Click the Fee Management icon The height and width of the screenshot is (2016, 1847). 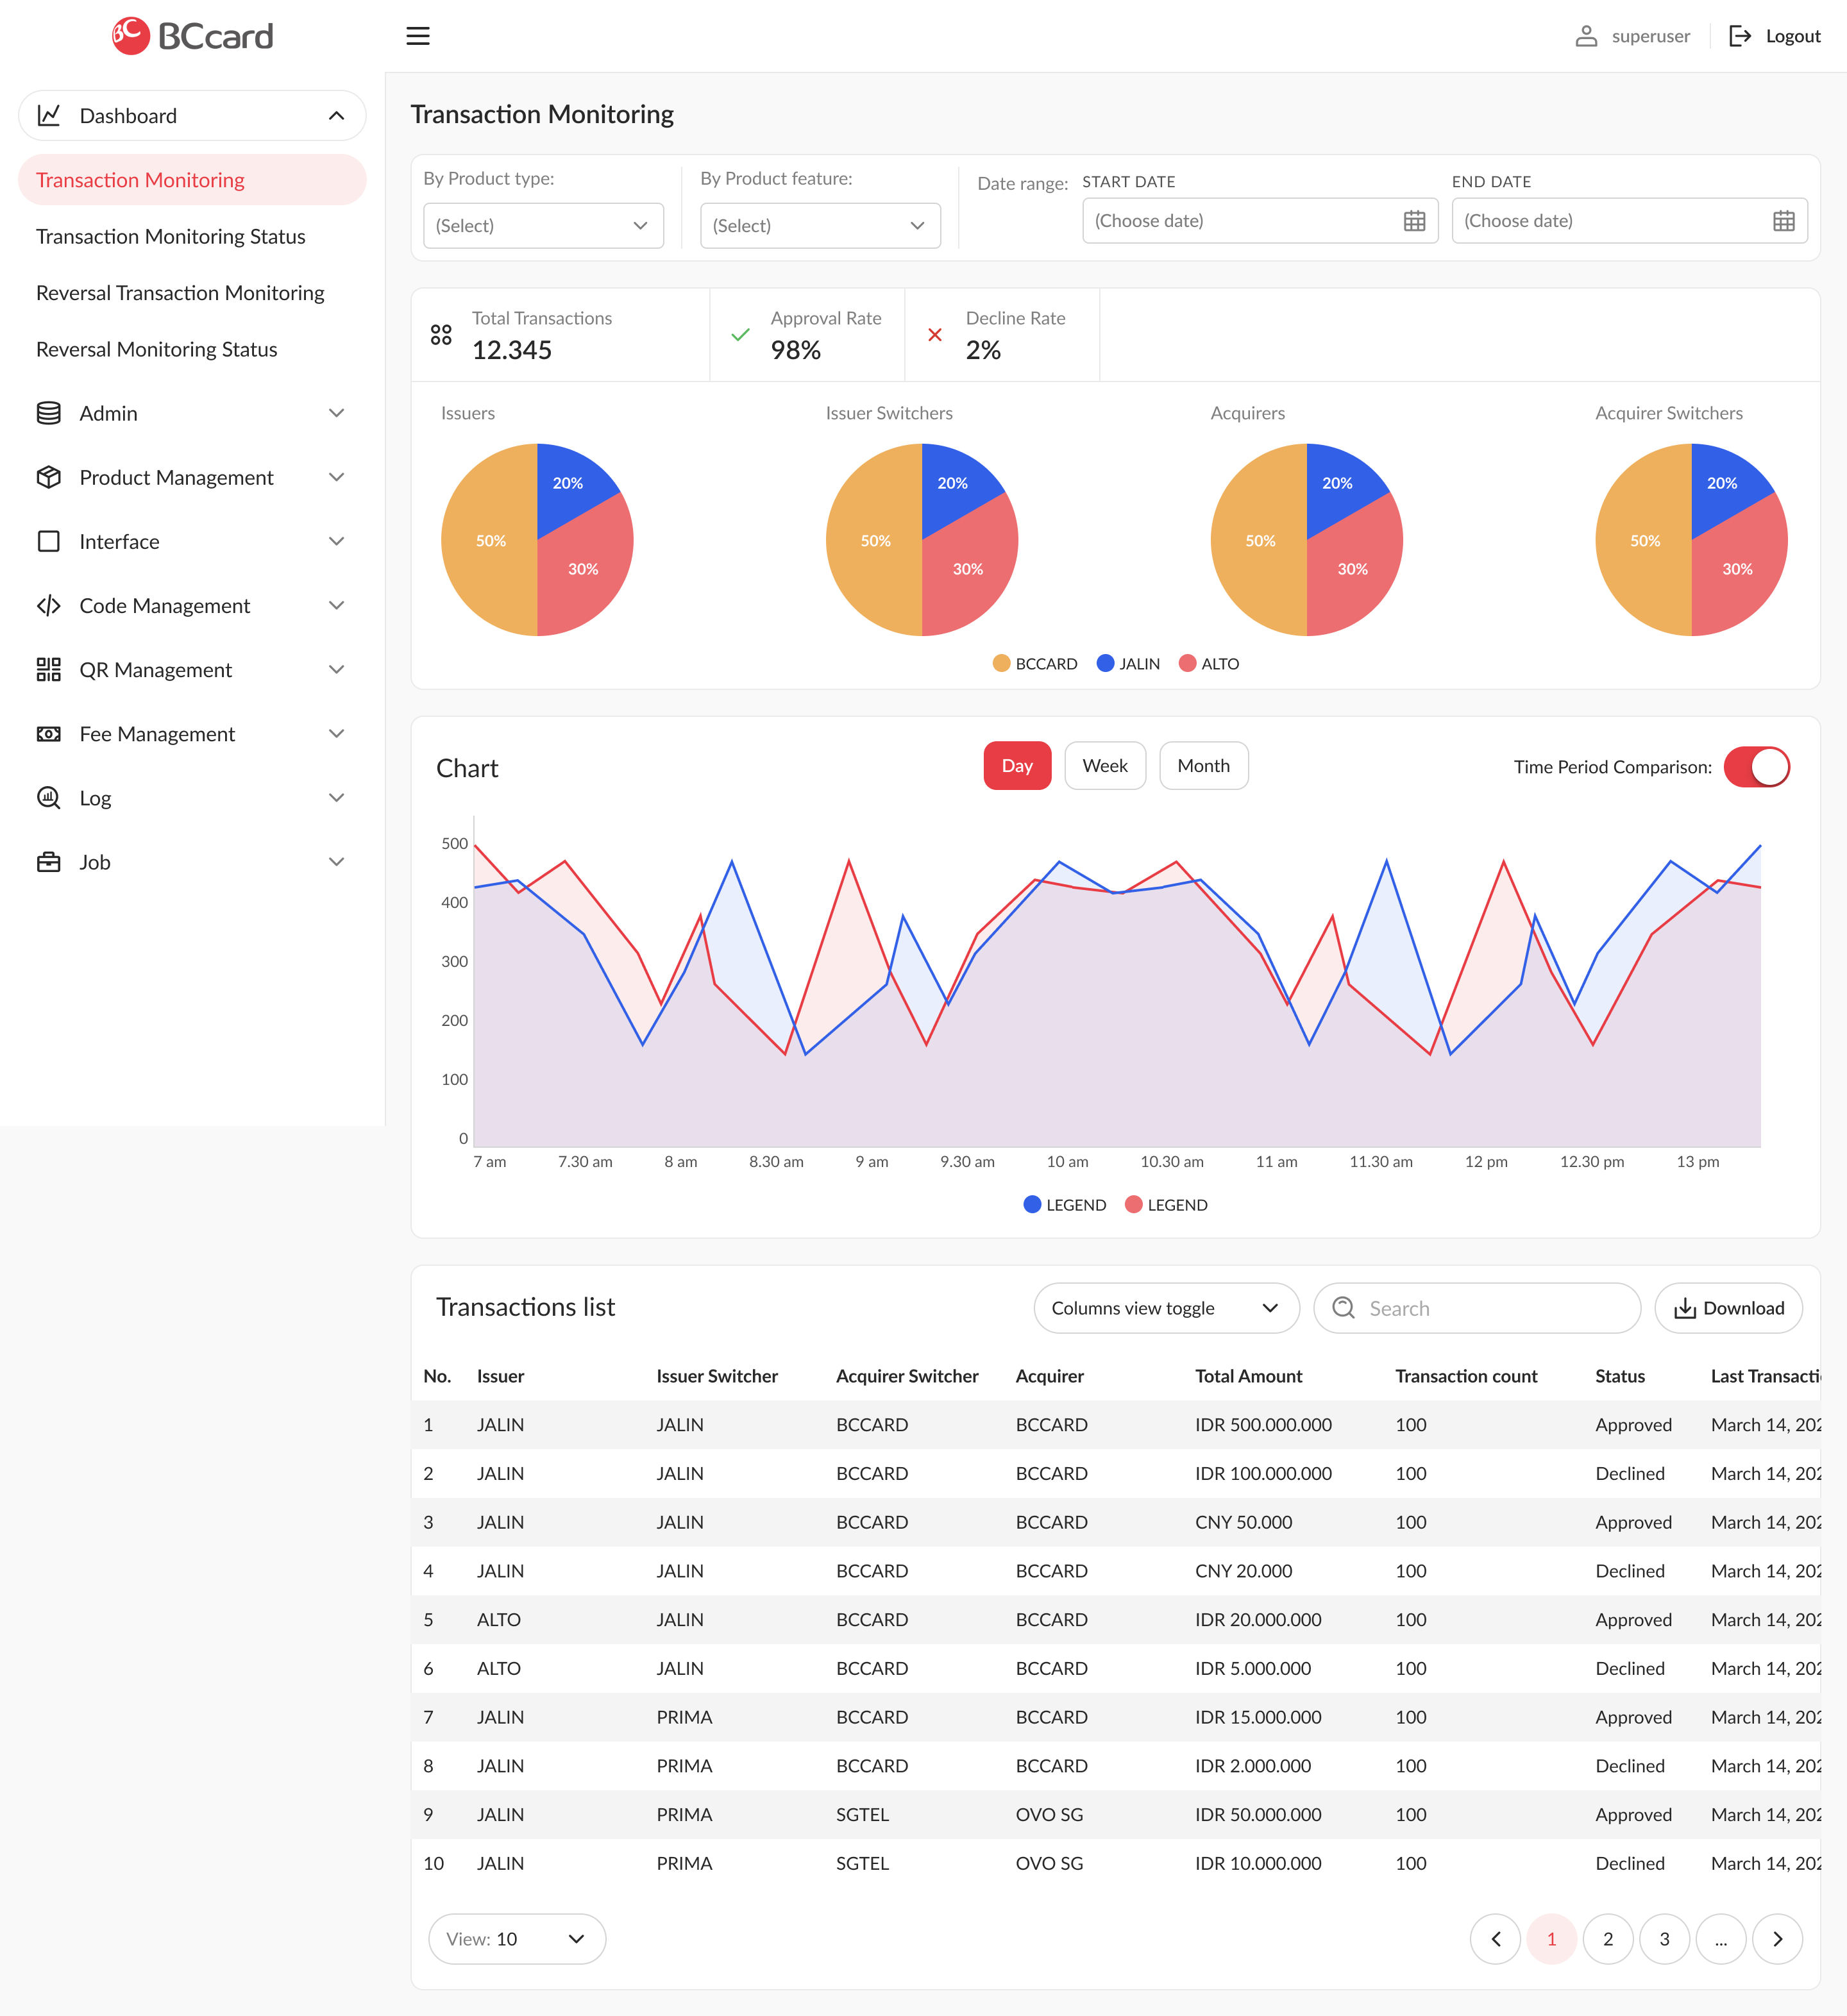pos(49,733)
